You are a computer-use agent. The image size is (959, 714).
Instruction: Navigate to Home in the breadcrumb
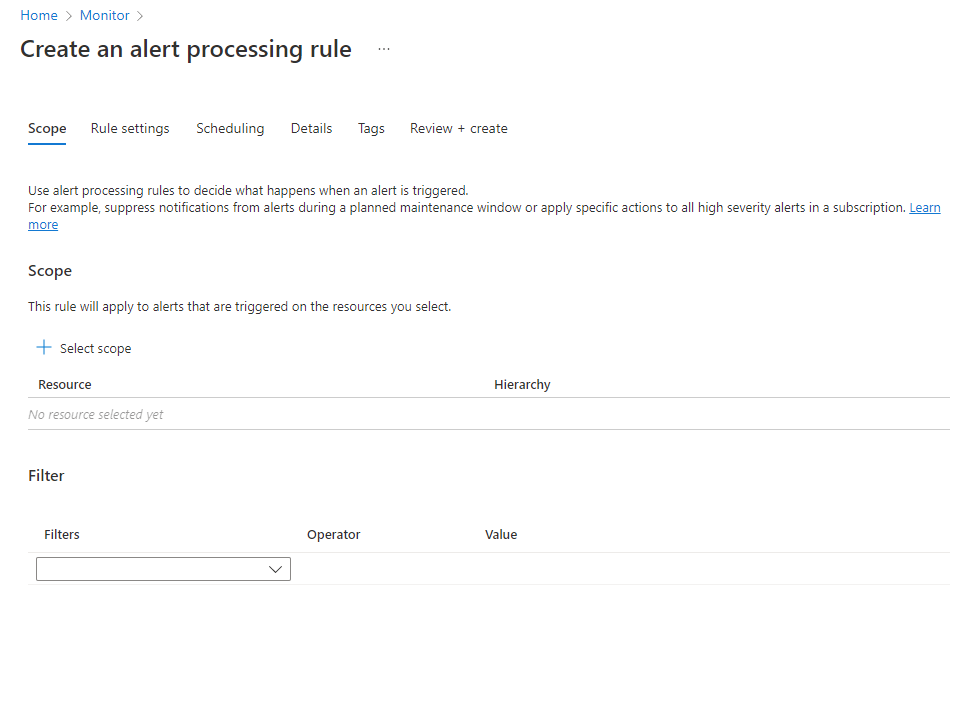point(39,15)
